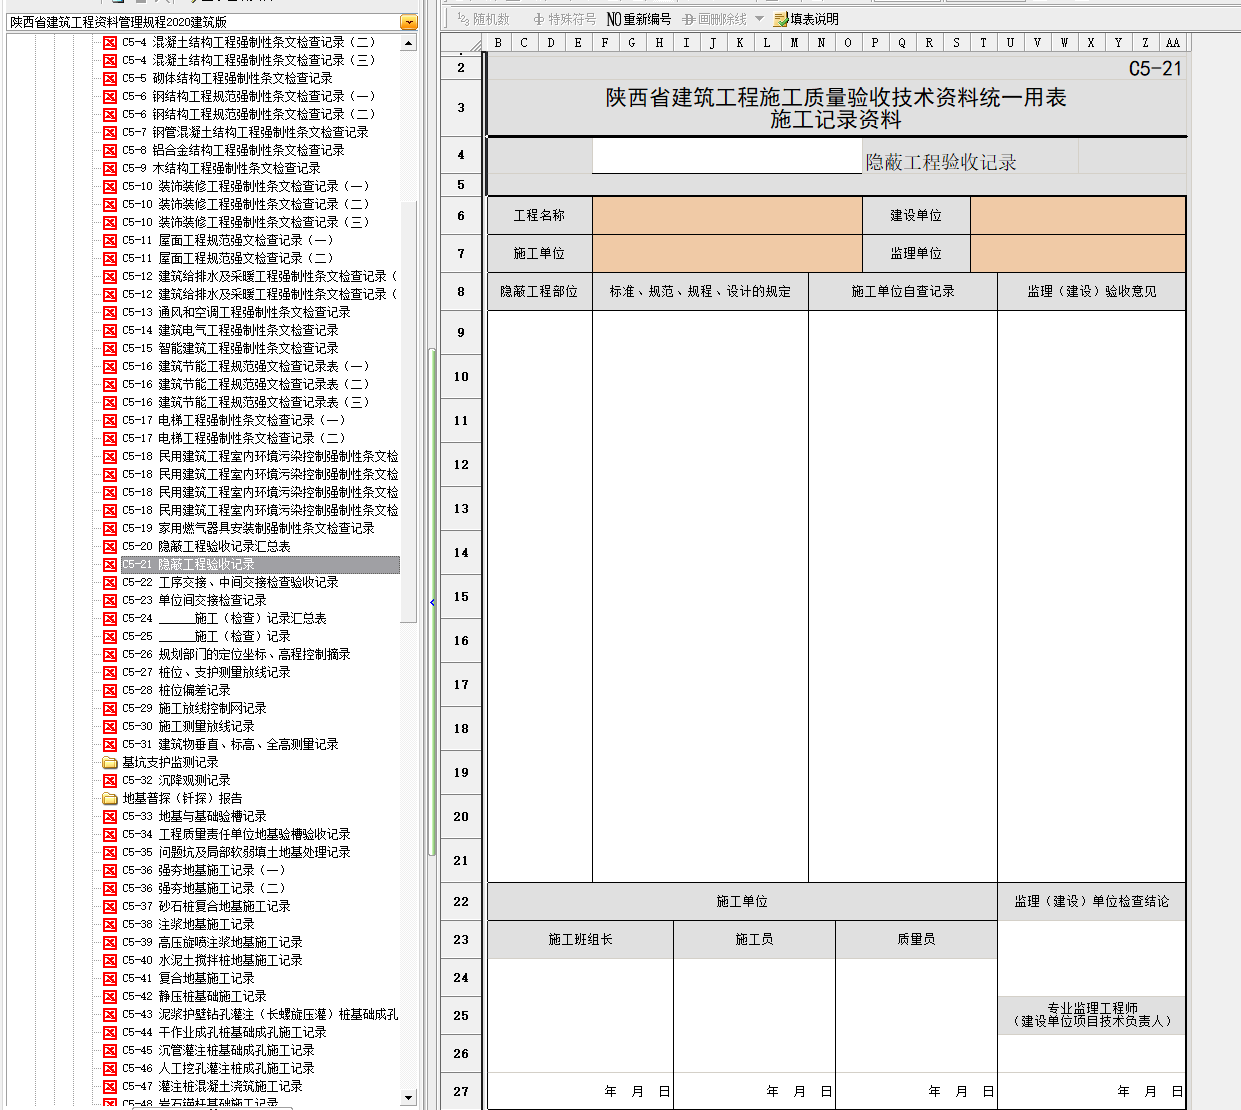The width and height of the screenshot is (1241, 1110).
Task: Click 施工单位自查记录 header cell
Action: coord(903,291)
